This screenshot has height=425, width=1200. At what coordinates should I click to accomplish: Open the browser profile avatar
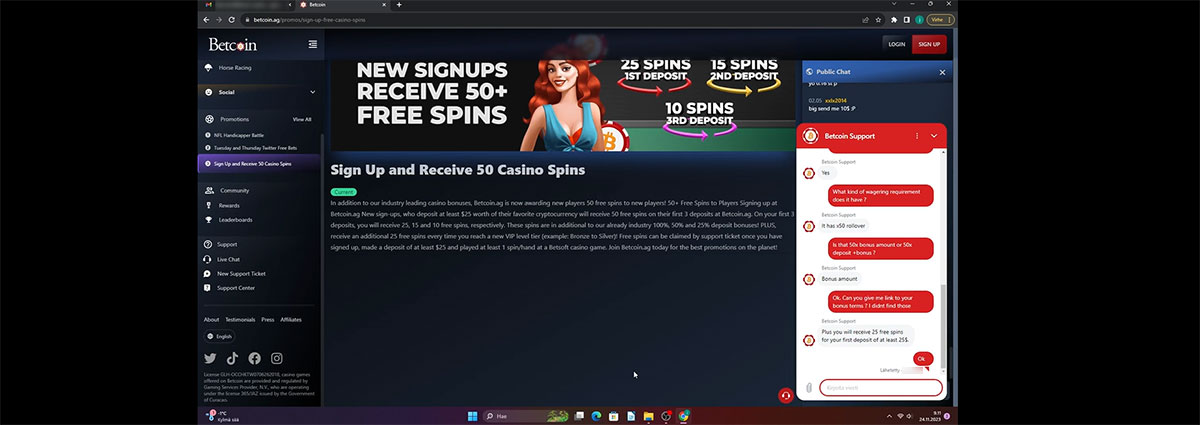click(919, 19)
